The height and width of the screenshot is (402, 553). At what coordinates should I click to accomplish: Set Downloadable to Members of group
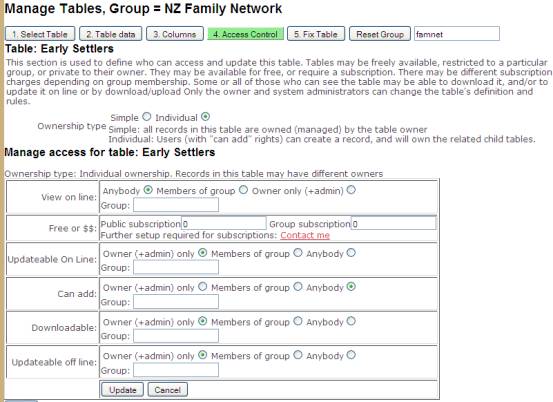point(298,321)
